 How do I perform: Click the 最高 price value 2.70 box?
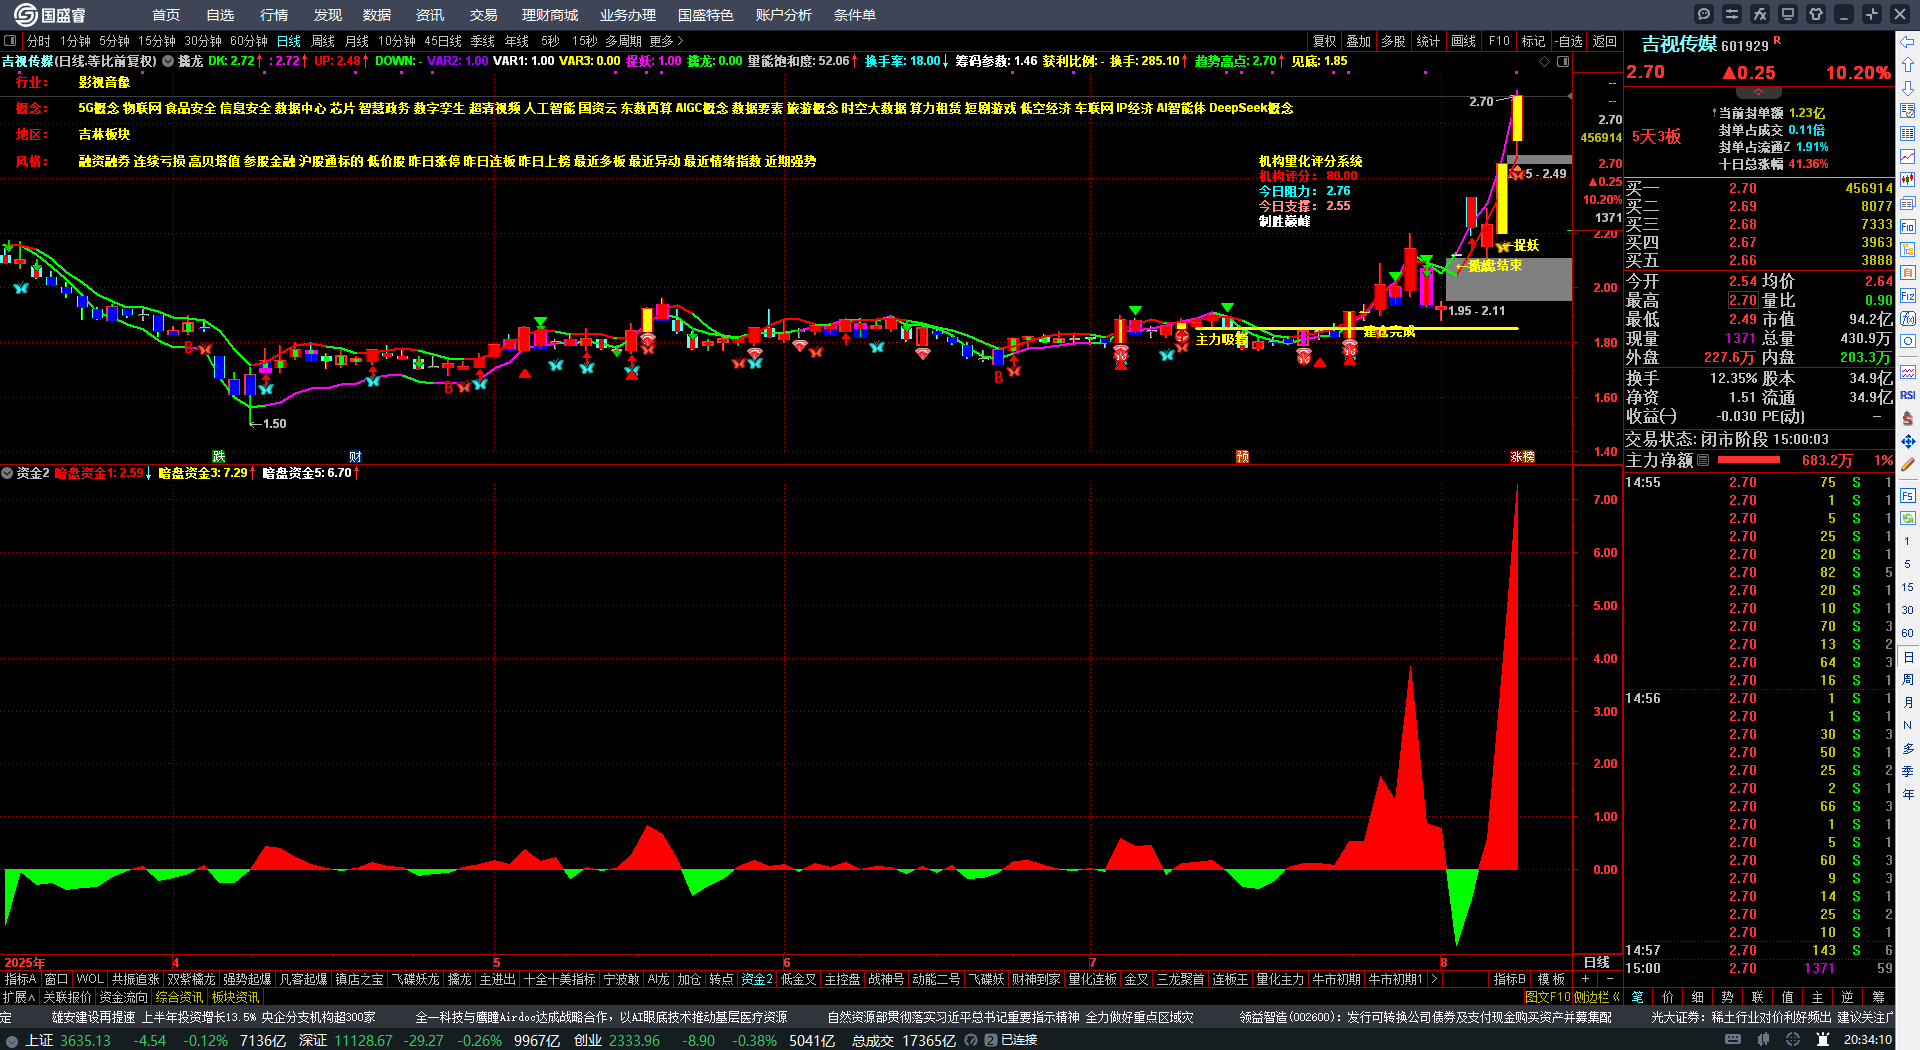pyautogui.click(x=1743, y=300)
